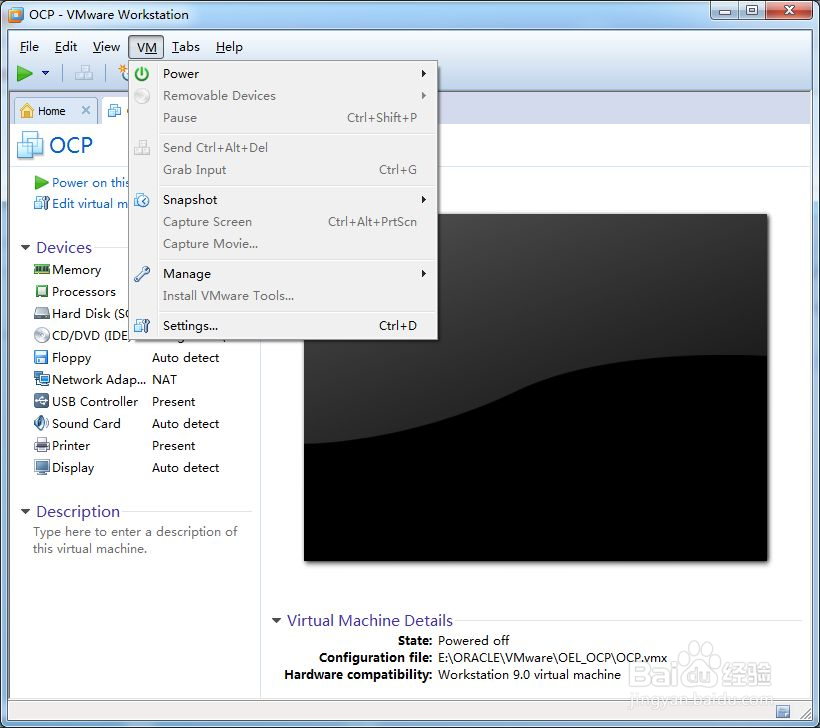
Task: Open the Help menu
Action: point(229,47)
